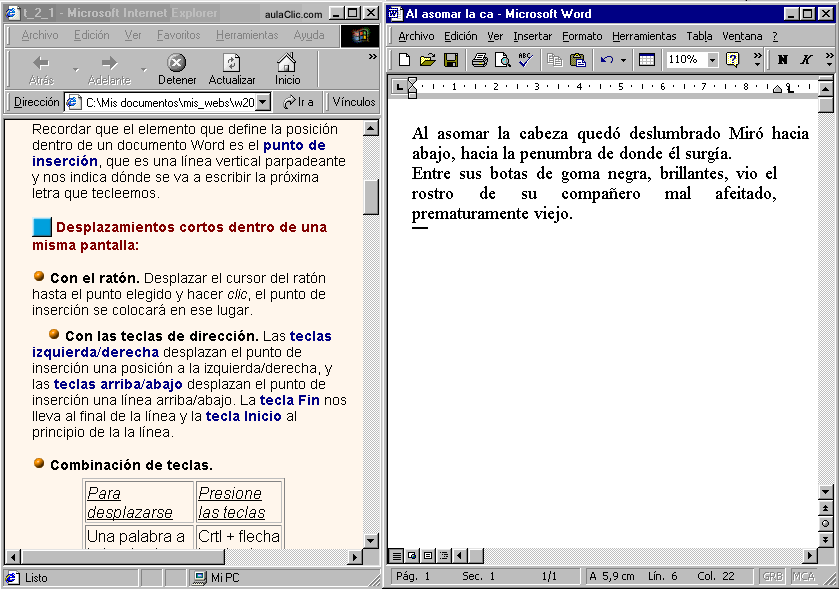Image resolution: width=839 pixels, height=589 pixels.
Task: Click the left indent marker on Word ruler
Action: point(412,88)
